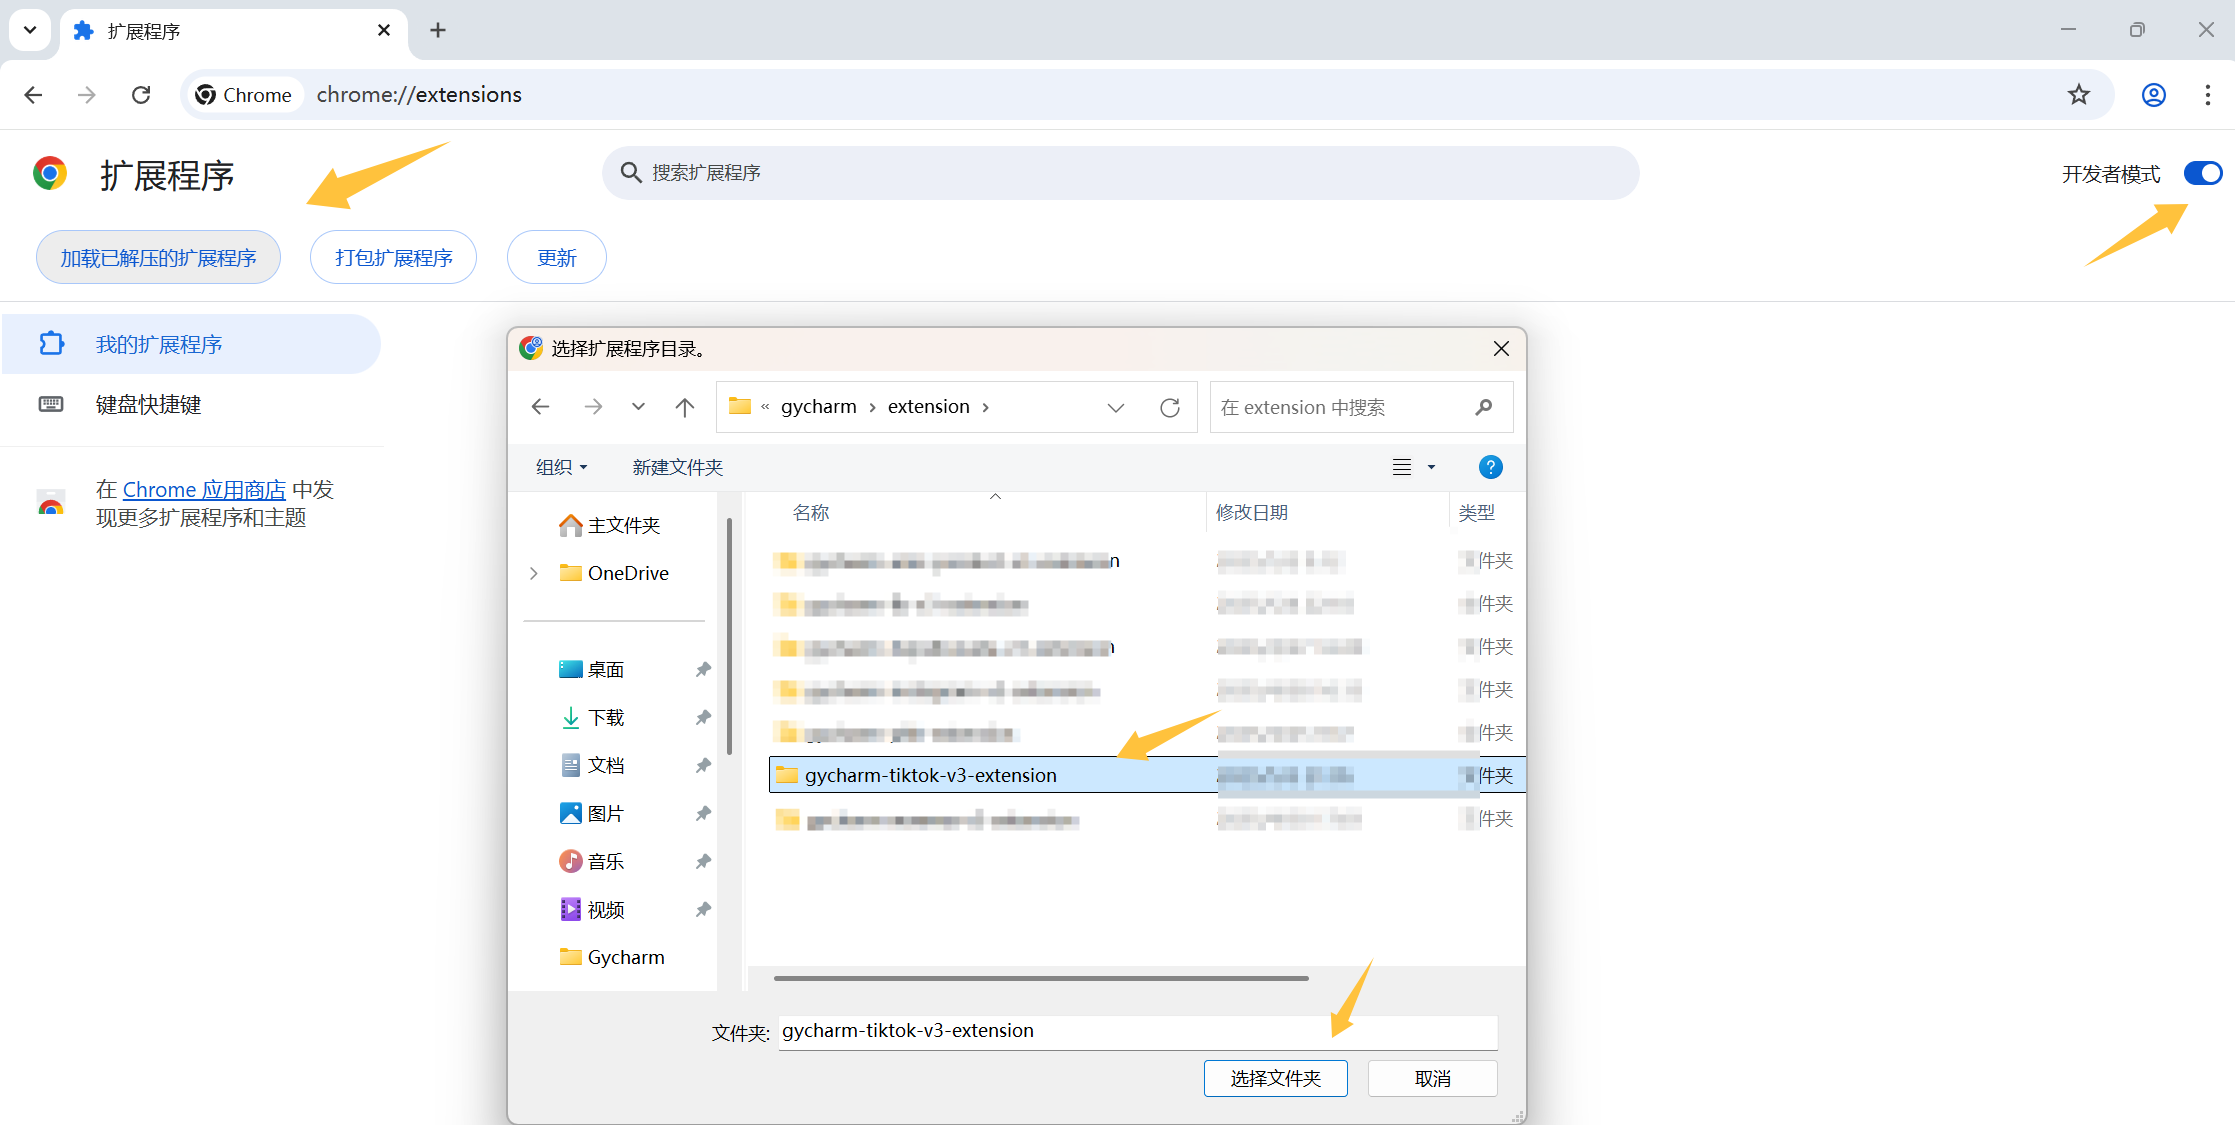Click 打包扩展程序 button

(x=394, y=258)
